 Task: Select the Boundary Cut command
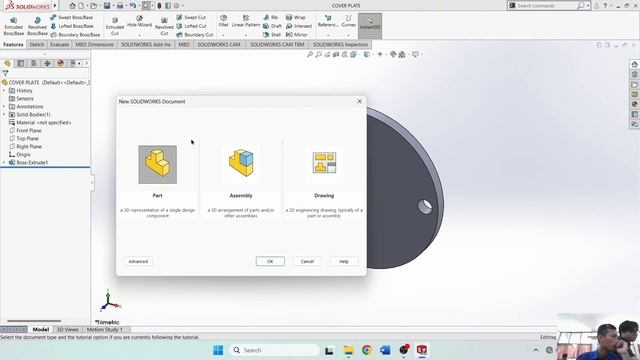tap(195, 35)
